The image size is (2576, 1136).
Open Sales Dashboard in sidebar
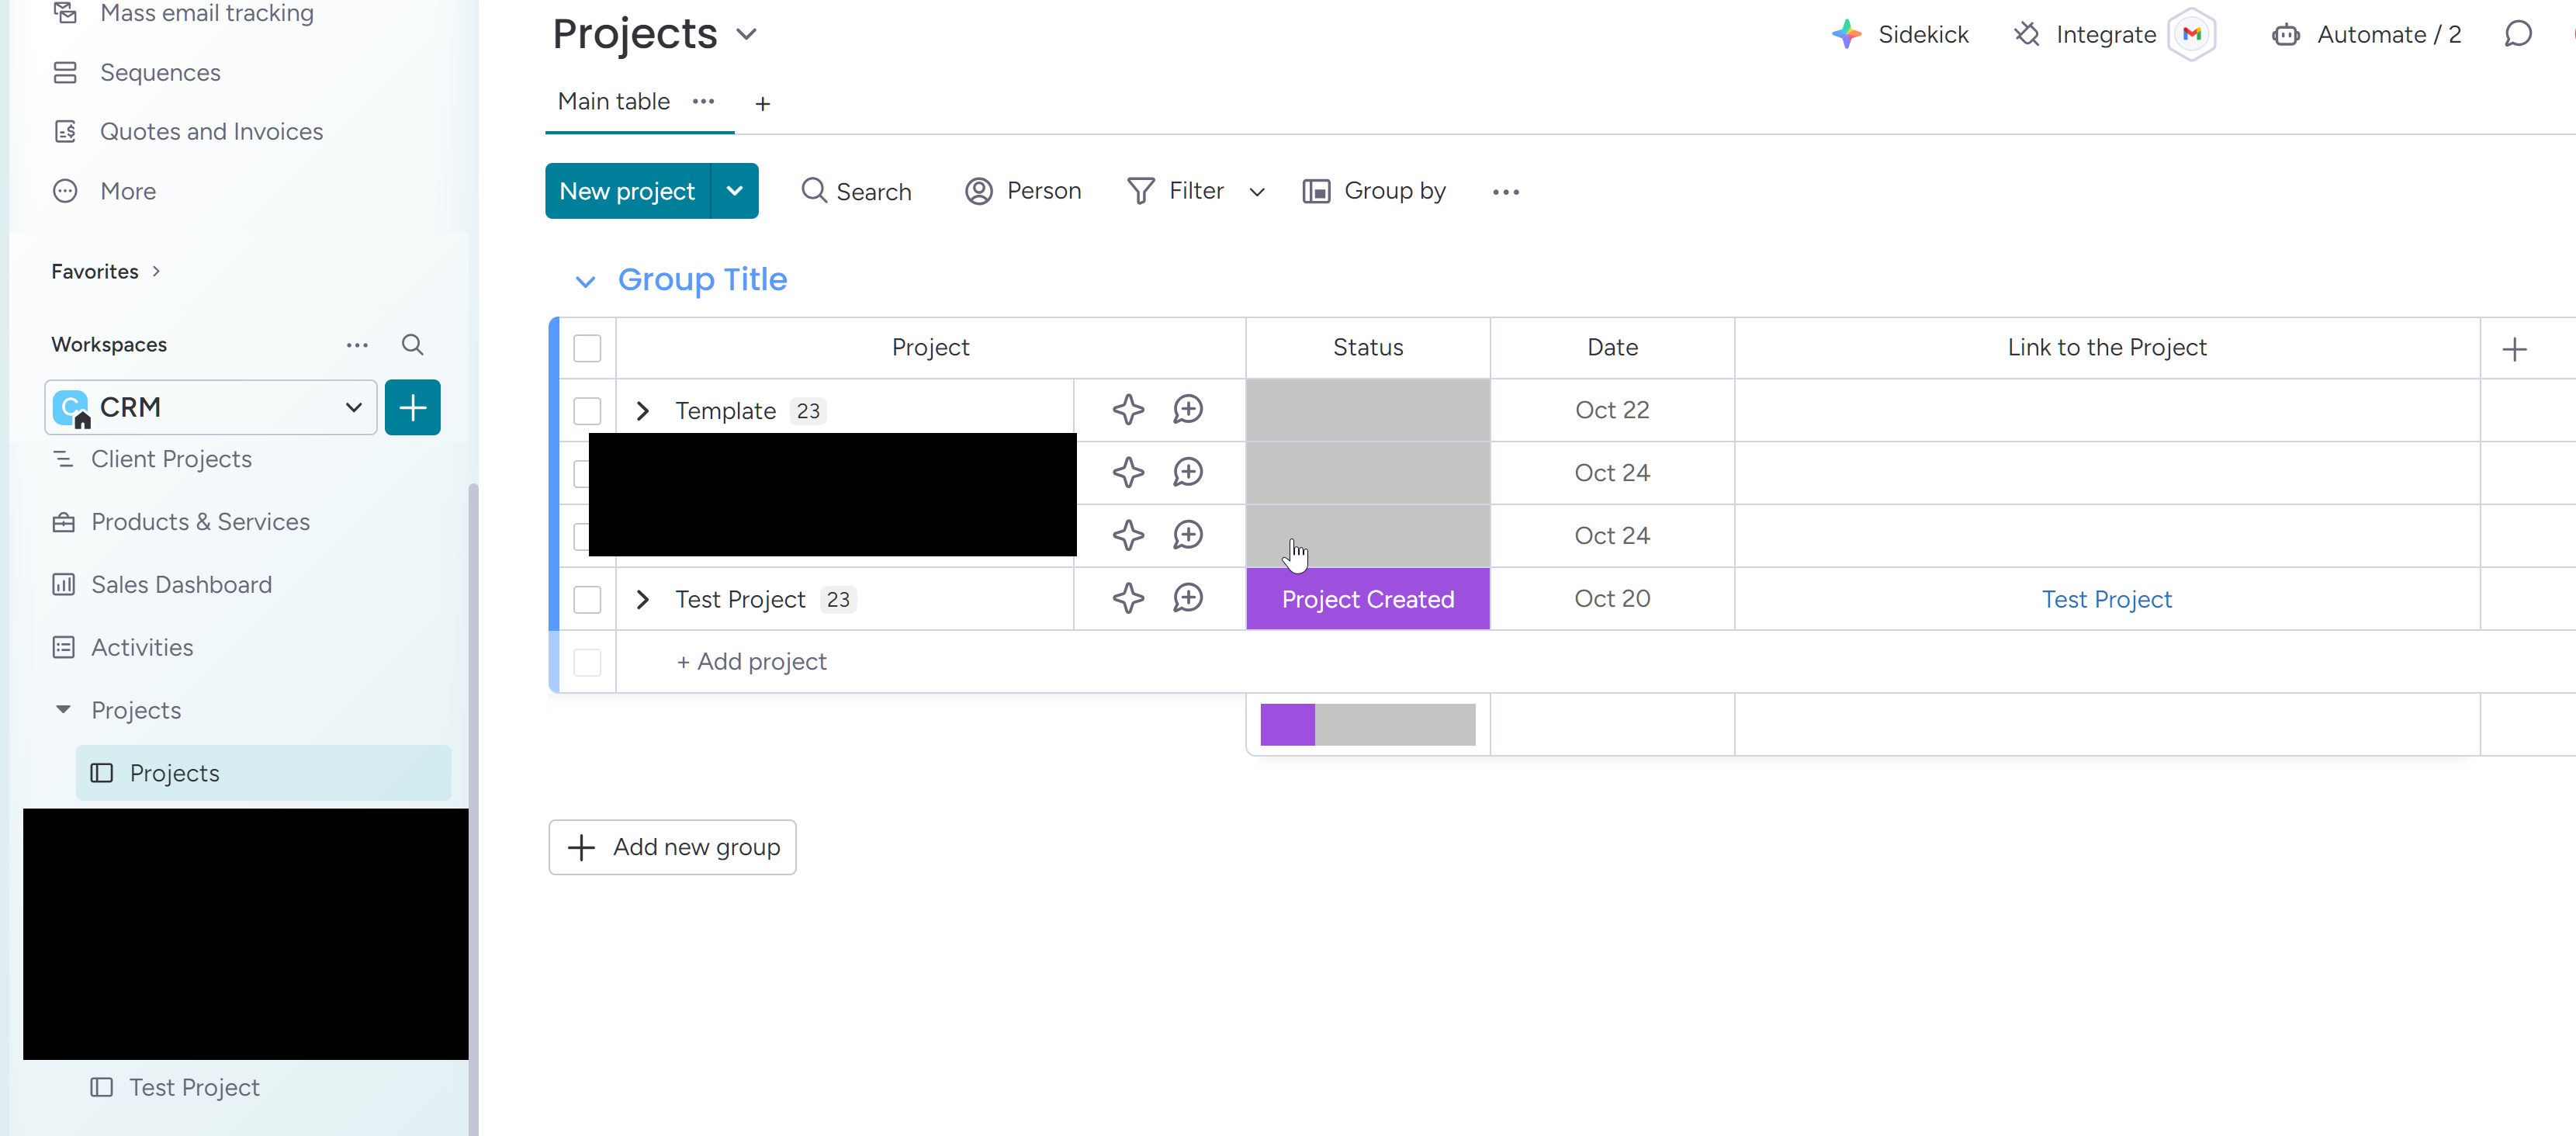click(181, 584)
